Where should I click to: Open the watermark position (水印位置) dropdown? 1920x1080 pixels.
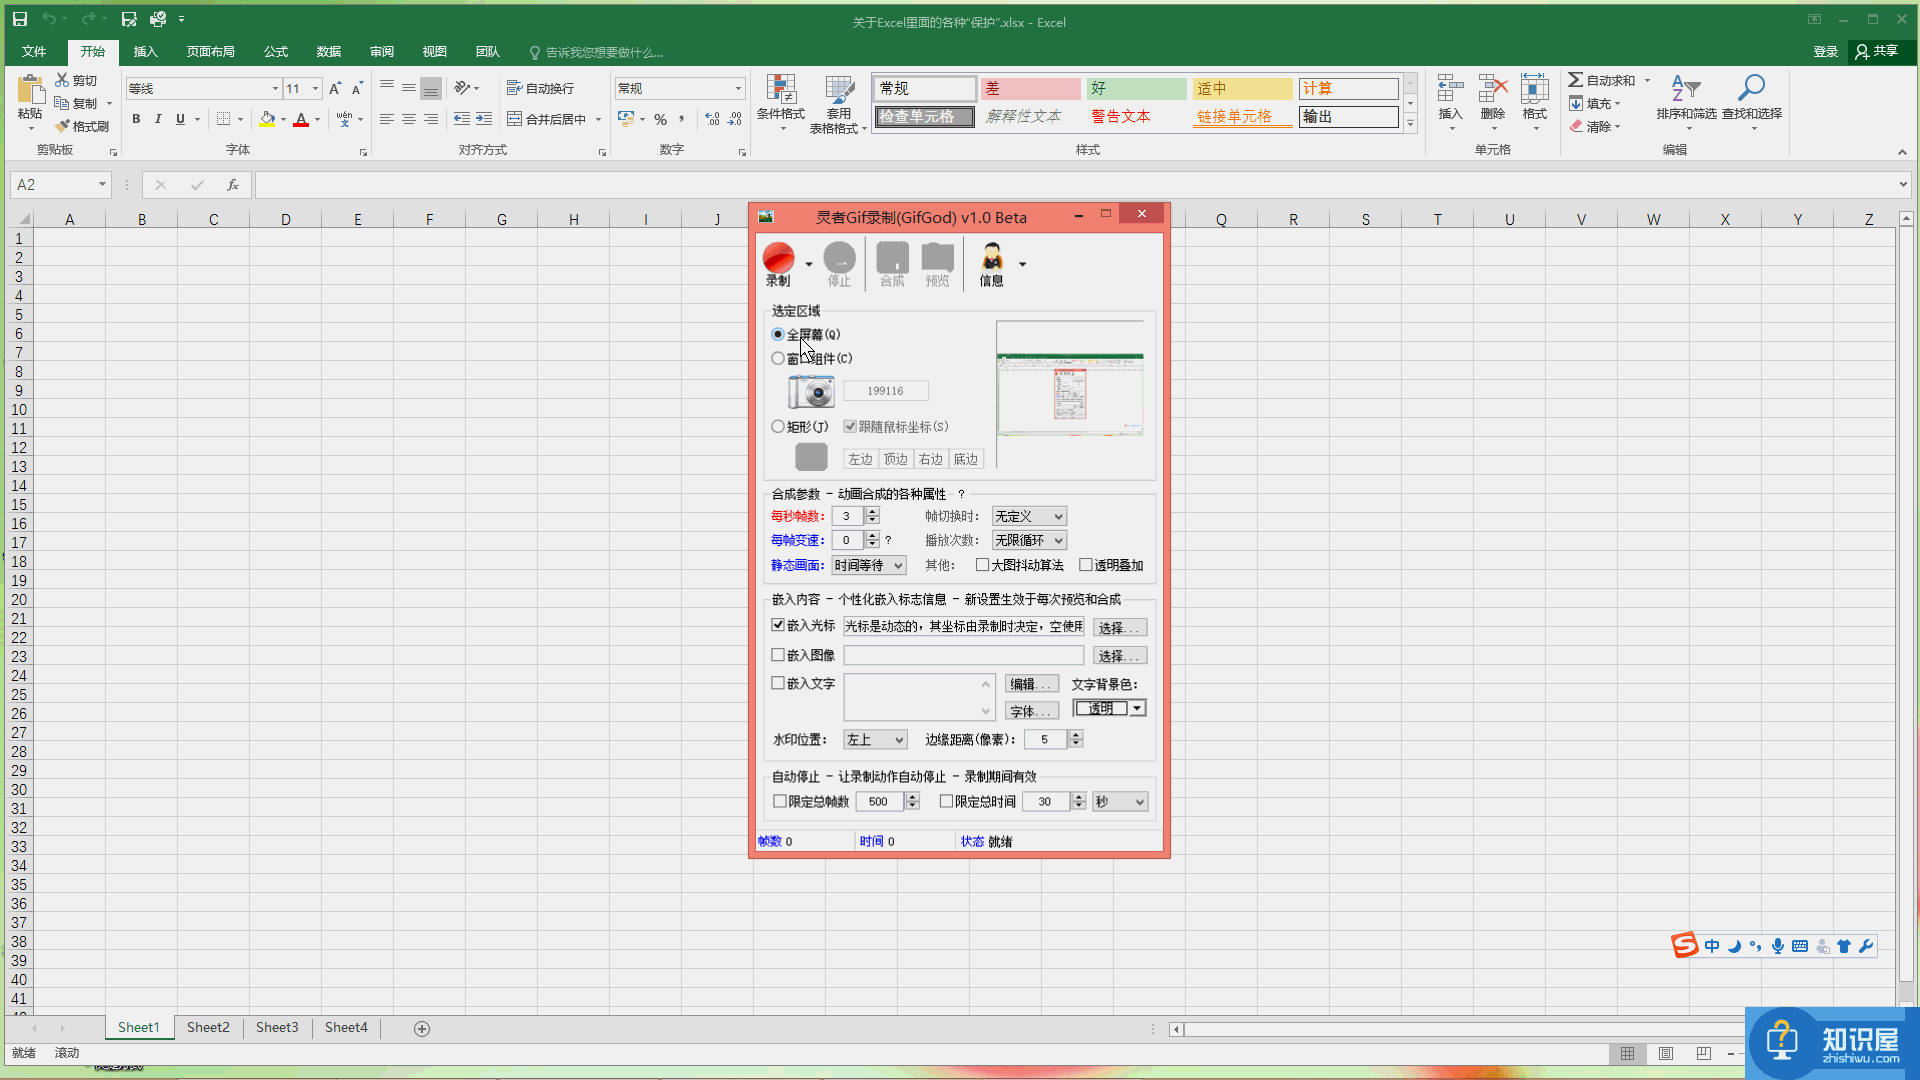tap(875, 740)
